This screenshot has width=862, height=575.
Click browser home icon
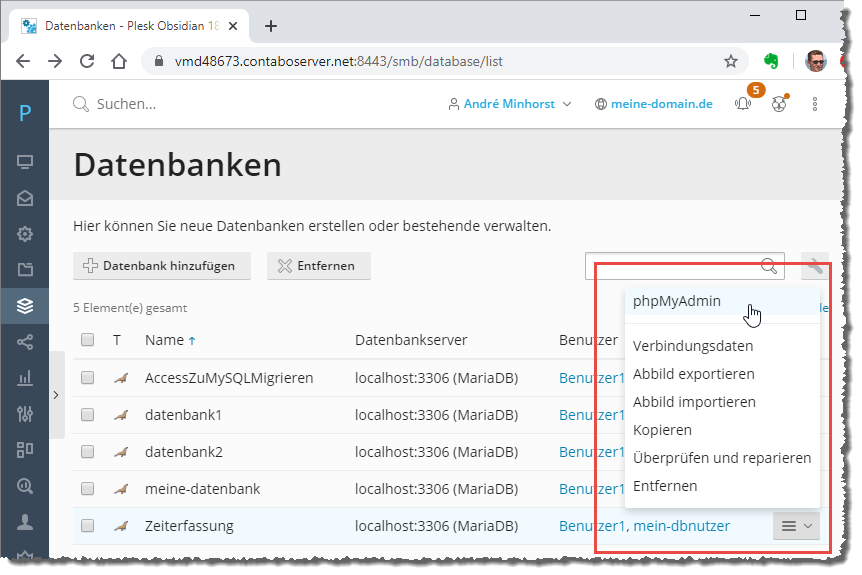pos(119,61)
